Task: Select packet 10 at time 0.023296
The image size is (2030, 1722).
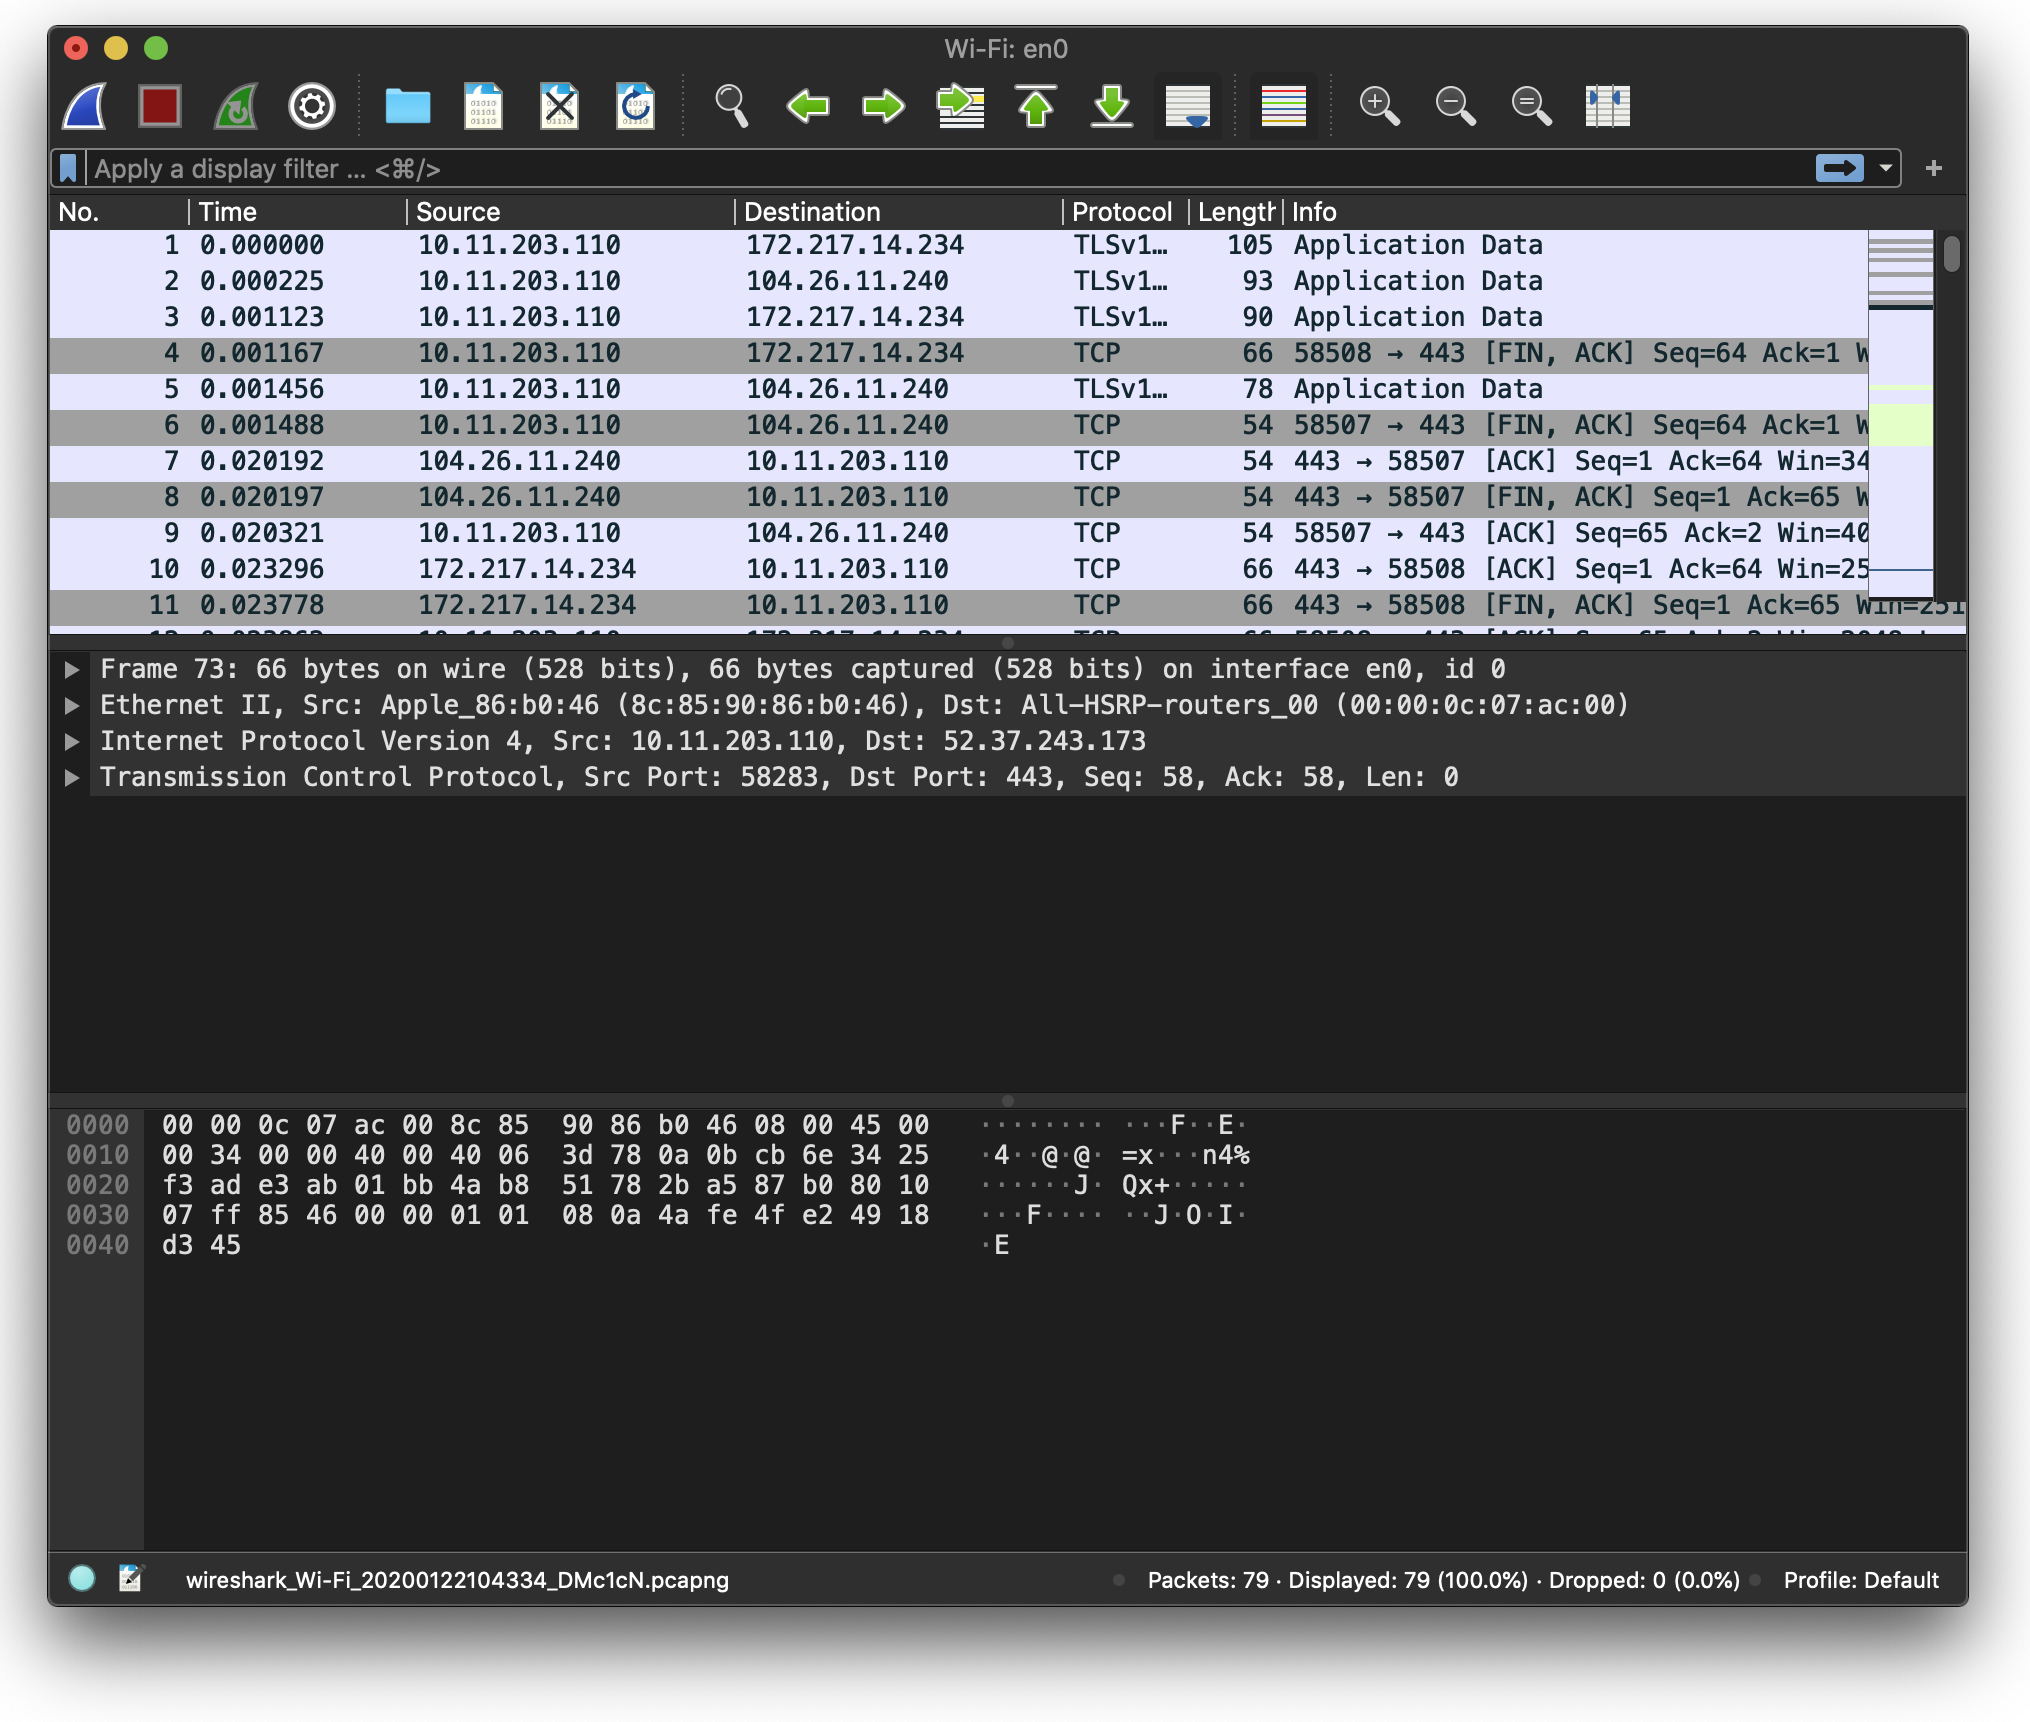Action: pyautogui.click(x=958, y=569)
